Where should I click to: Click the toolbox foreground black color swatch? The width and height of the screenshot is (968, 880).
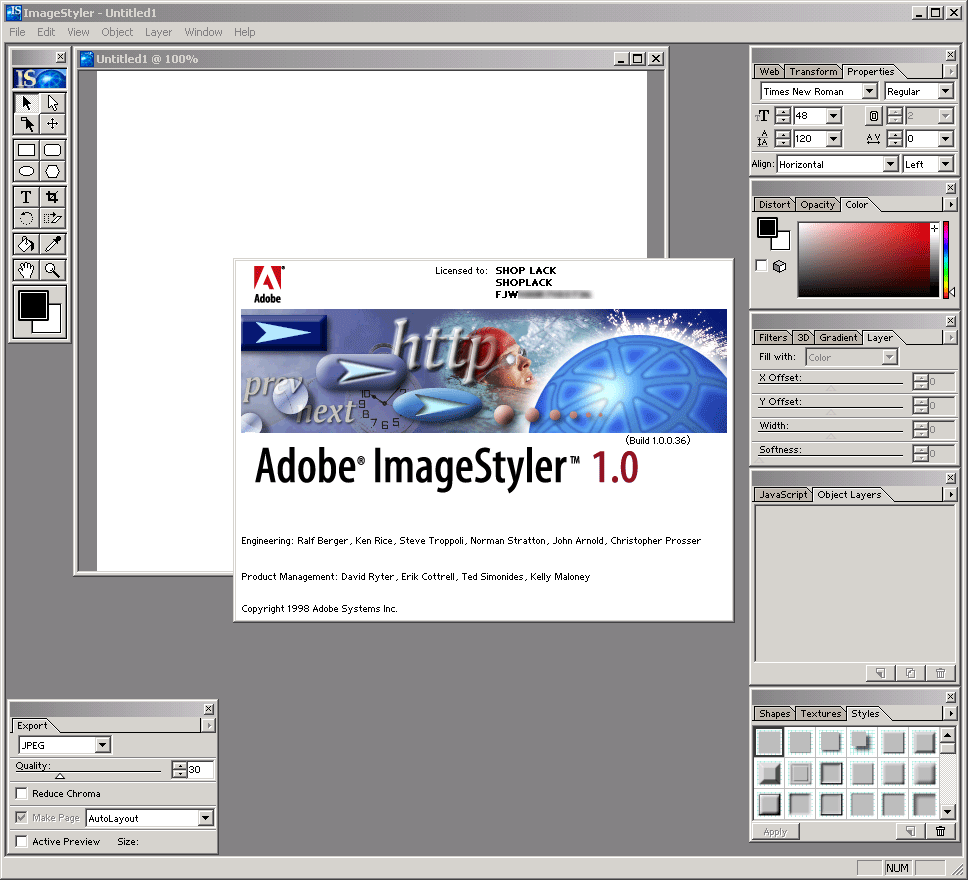coord(33,306)
